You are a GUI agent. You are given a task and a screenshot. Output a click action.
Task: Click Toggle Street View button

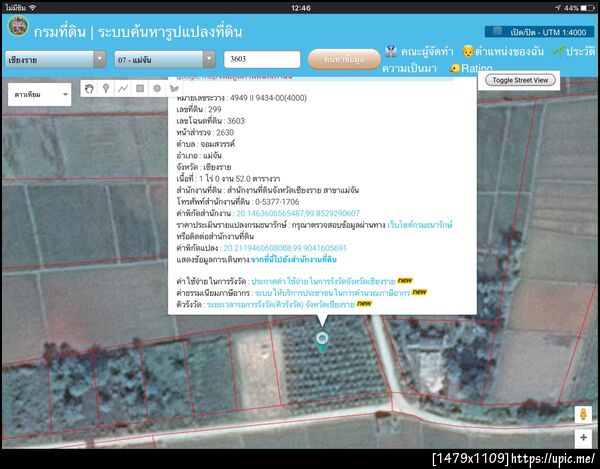click(520, 80)
